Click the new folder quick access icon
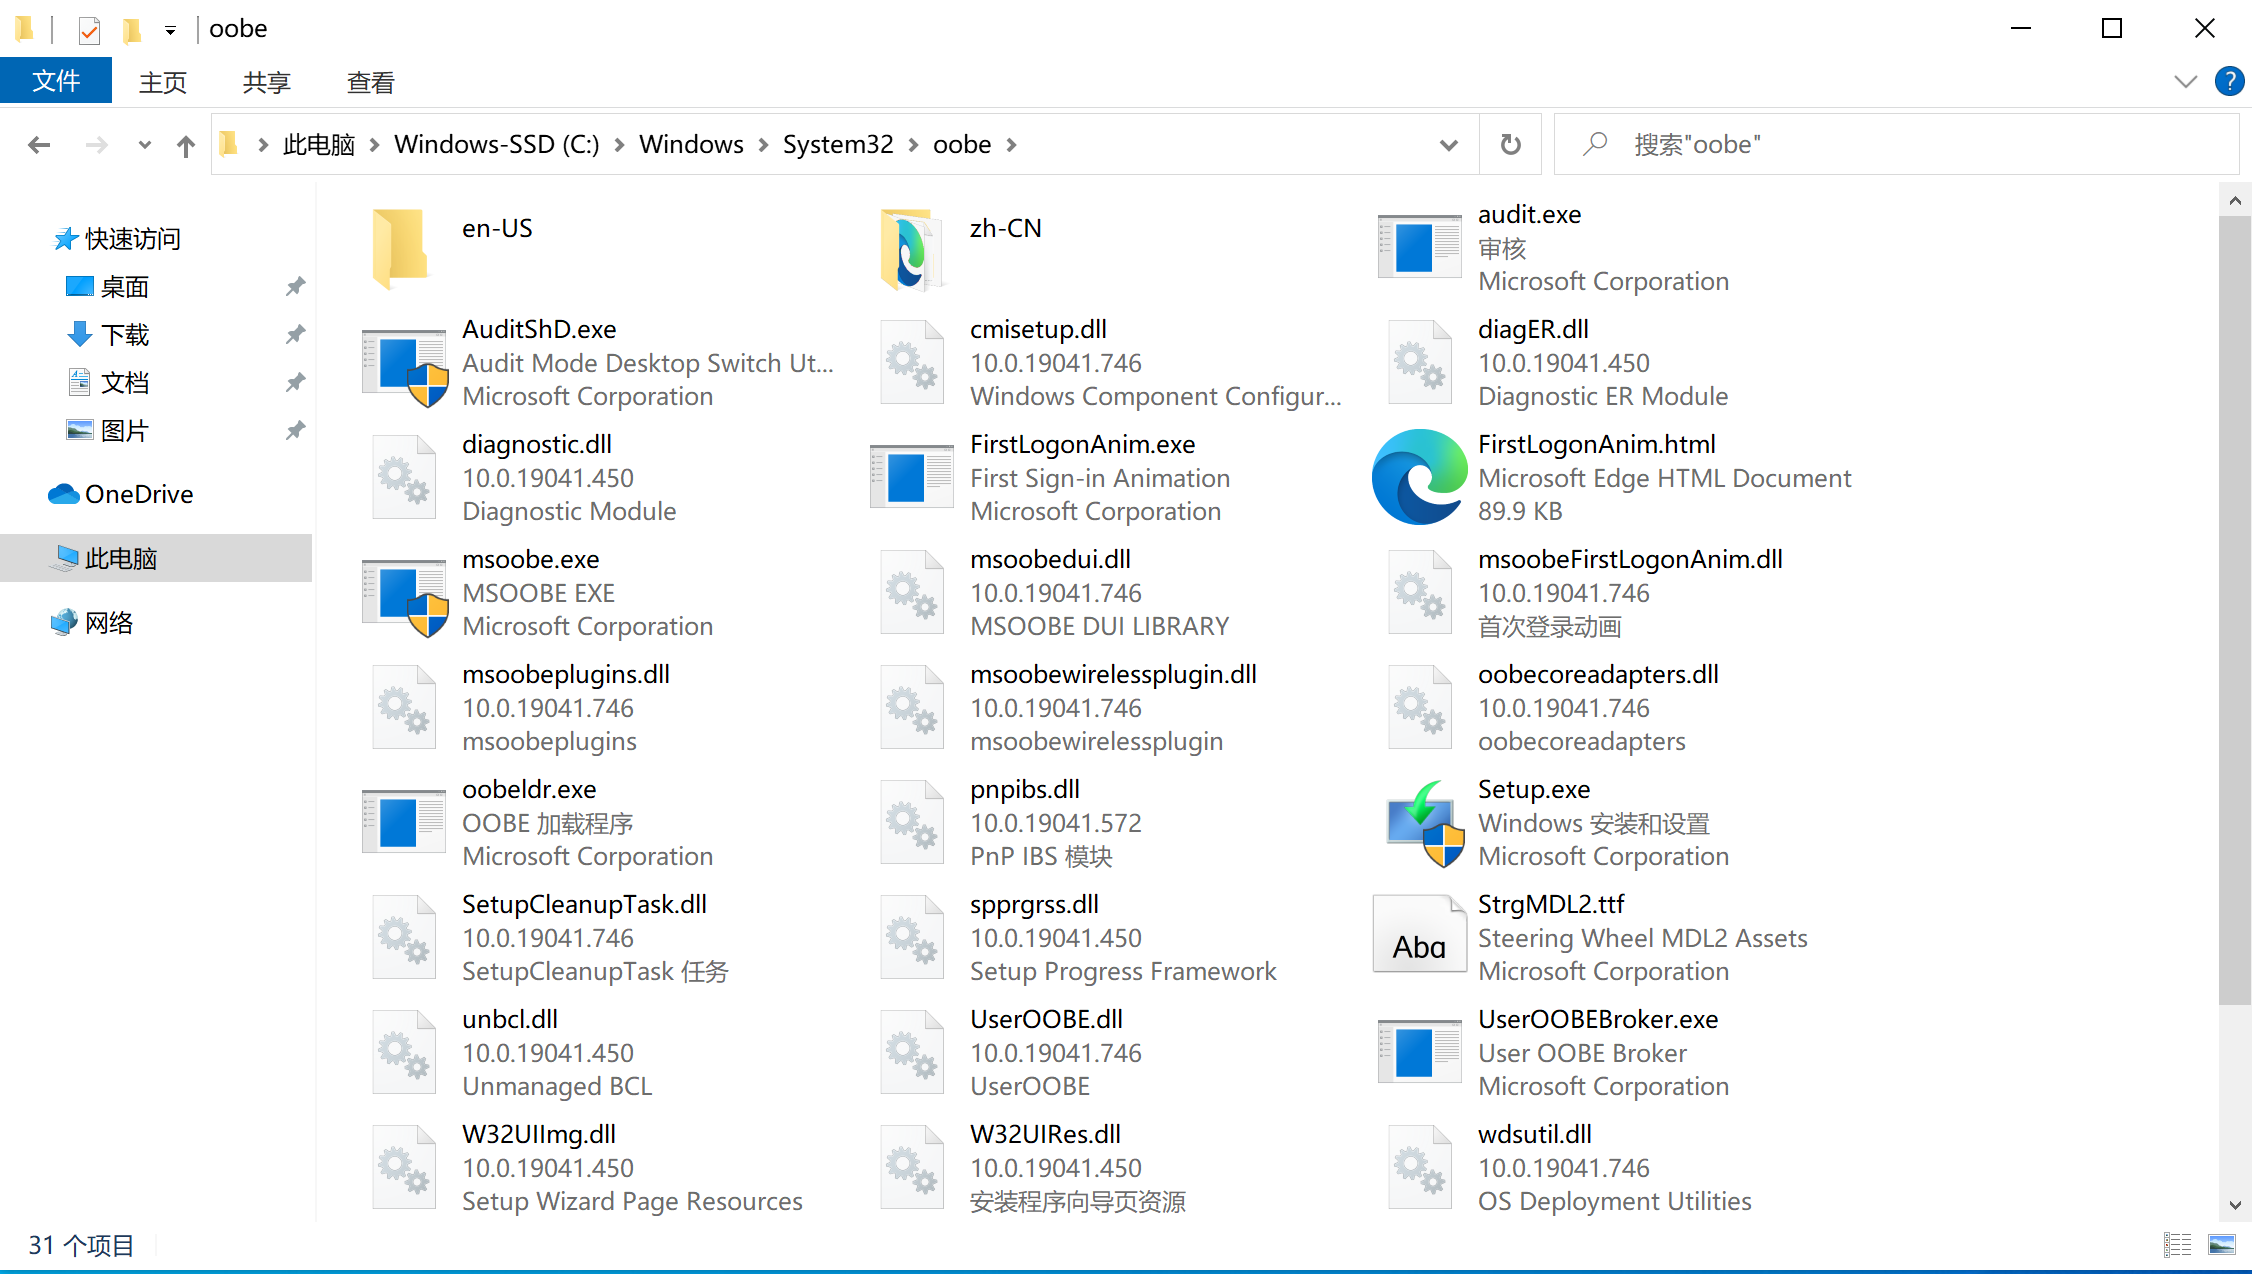Image resolution: width=2252 pixels, height=1274 pixels. pos(131,30)
